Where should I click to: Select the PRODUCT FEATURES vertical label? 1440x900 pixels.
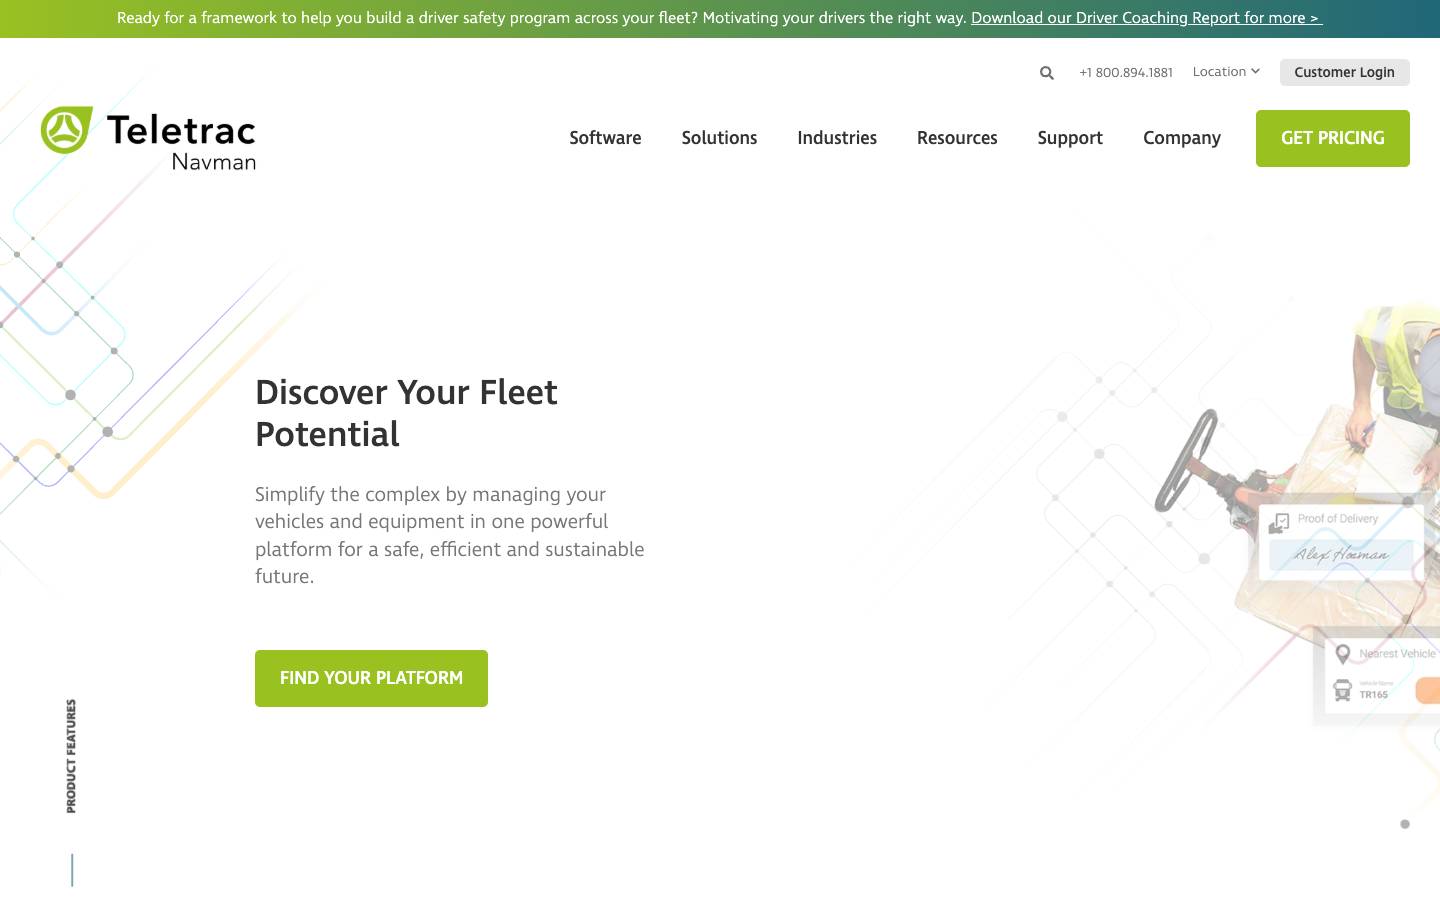tap(71, 756)
